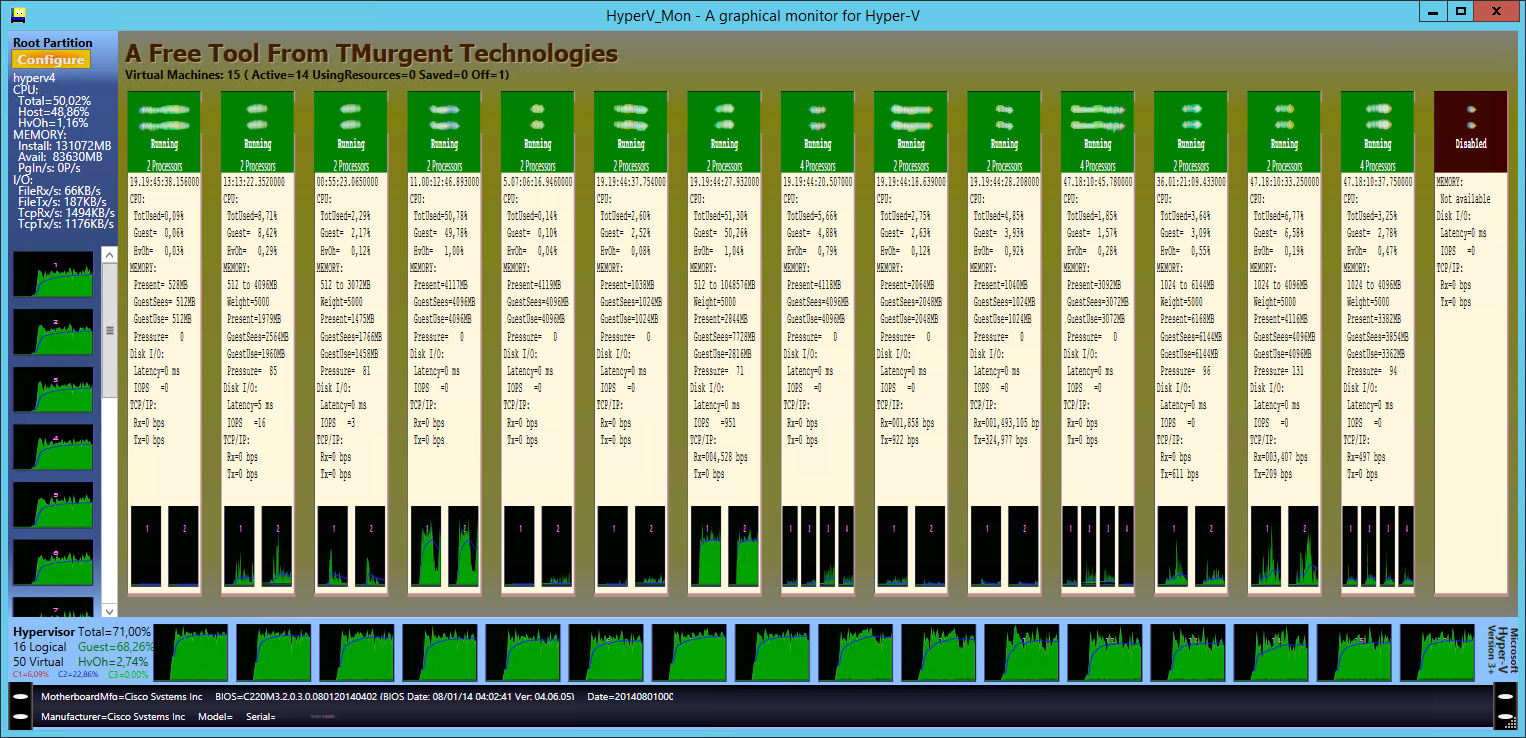The height and width of the screenshot is (738, 1526).
Task: Click the scrollbar thumb beside the root partition graphs
Action: 109,331
